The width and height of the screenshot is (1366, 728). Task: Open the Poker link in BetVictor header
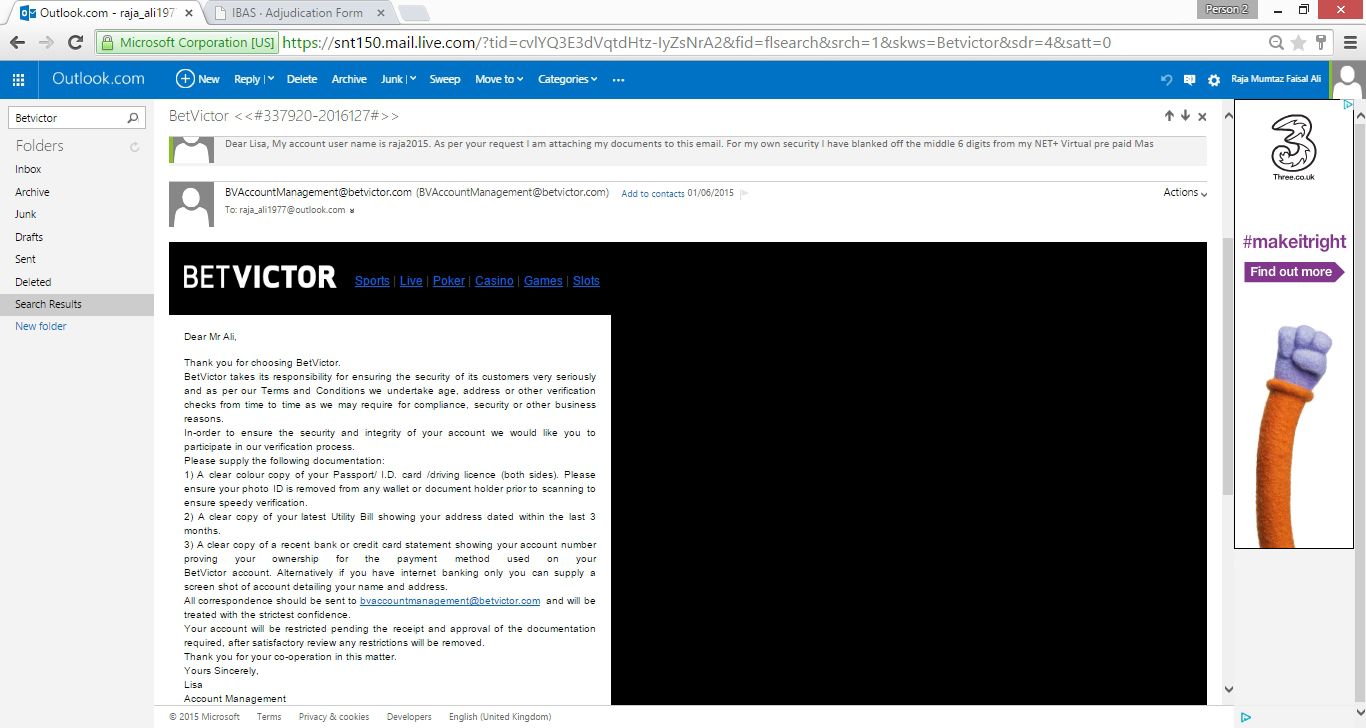449,281
